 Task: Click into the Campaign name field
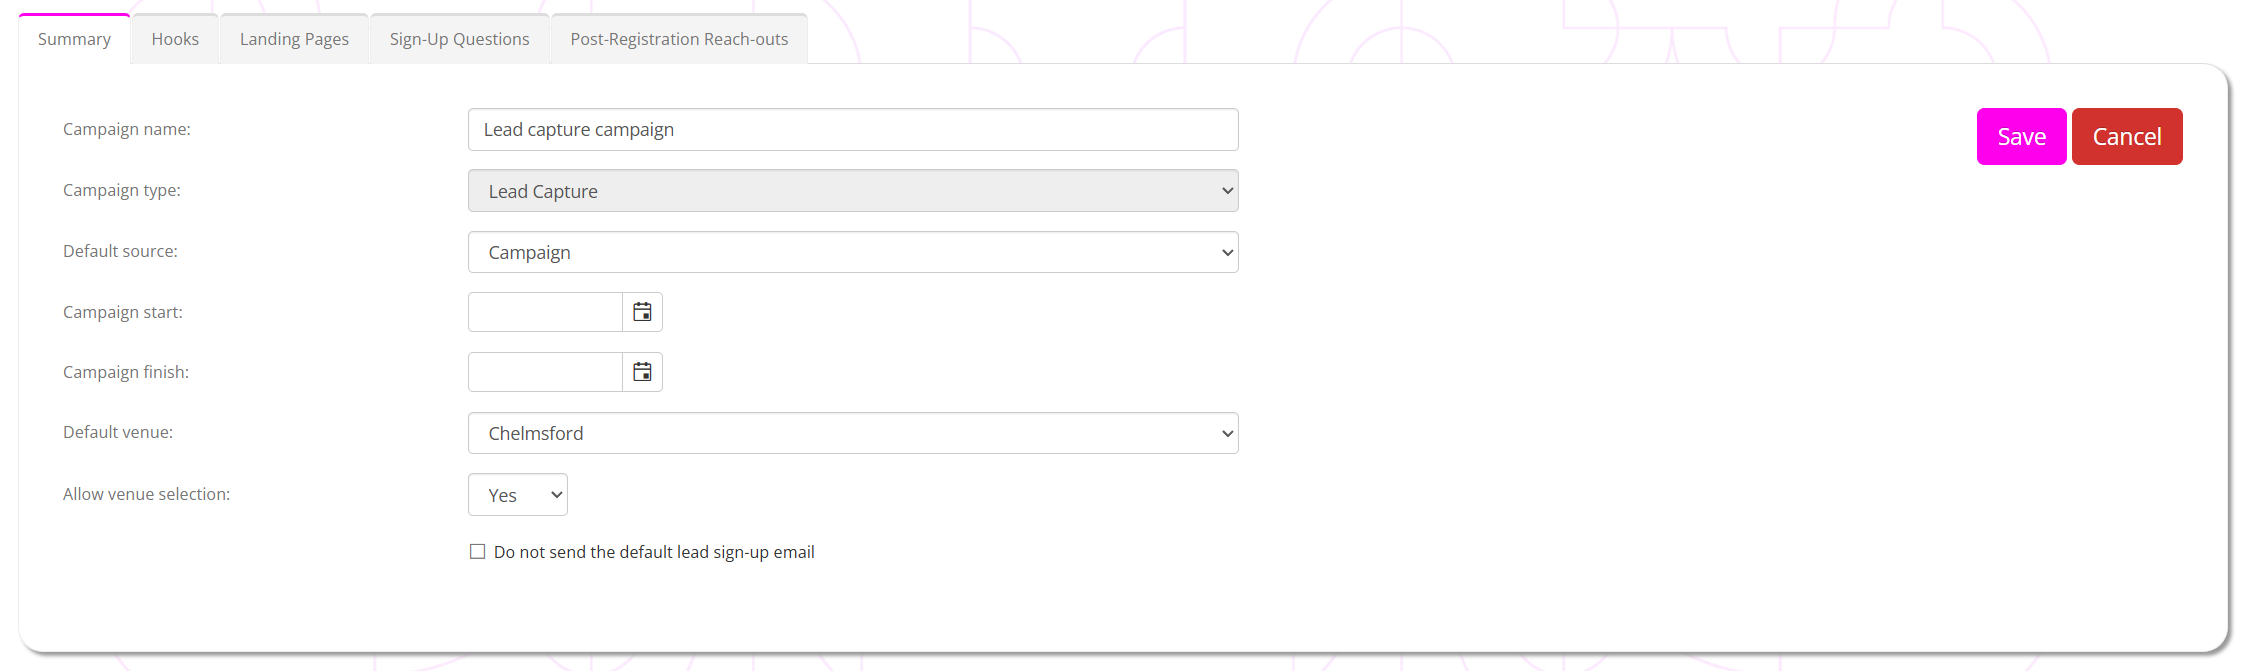click(x=852, y=130)
